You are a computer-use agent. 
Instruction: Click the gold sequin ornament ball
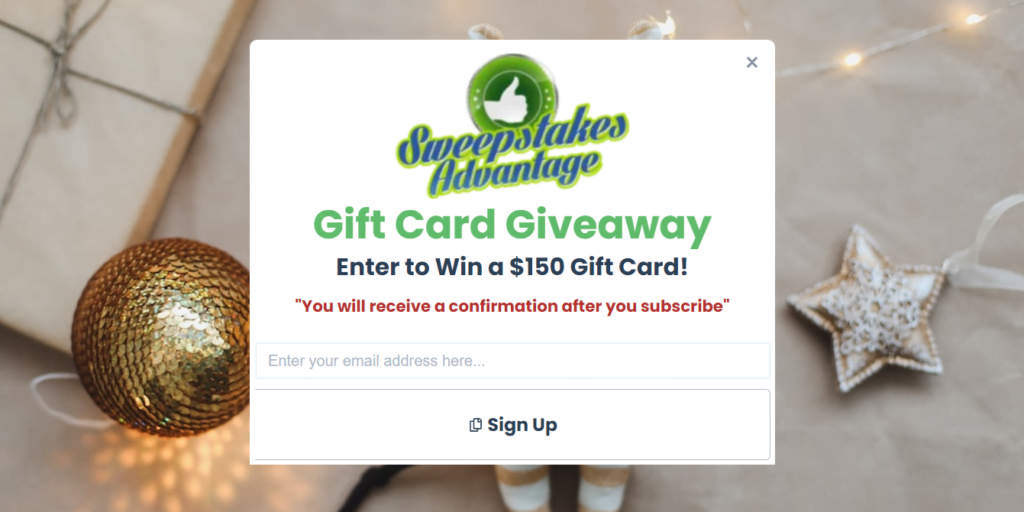pyautogui.click(x=161, y=337)
